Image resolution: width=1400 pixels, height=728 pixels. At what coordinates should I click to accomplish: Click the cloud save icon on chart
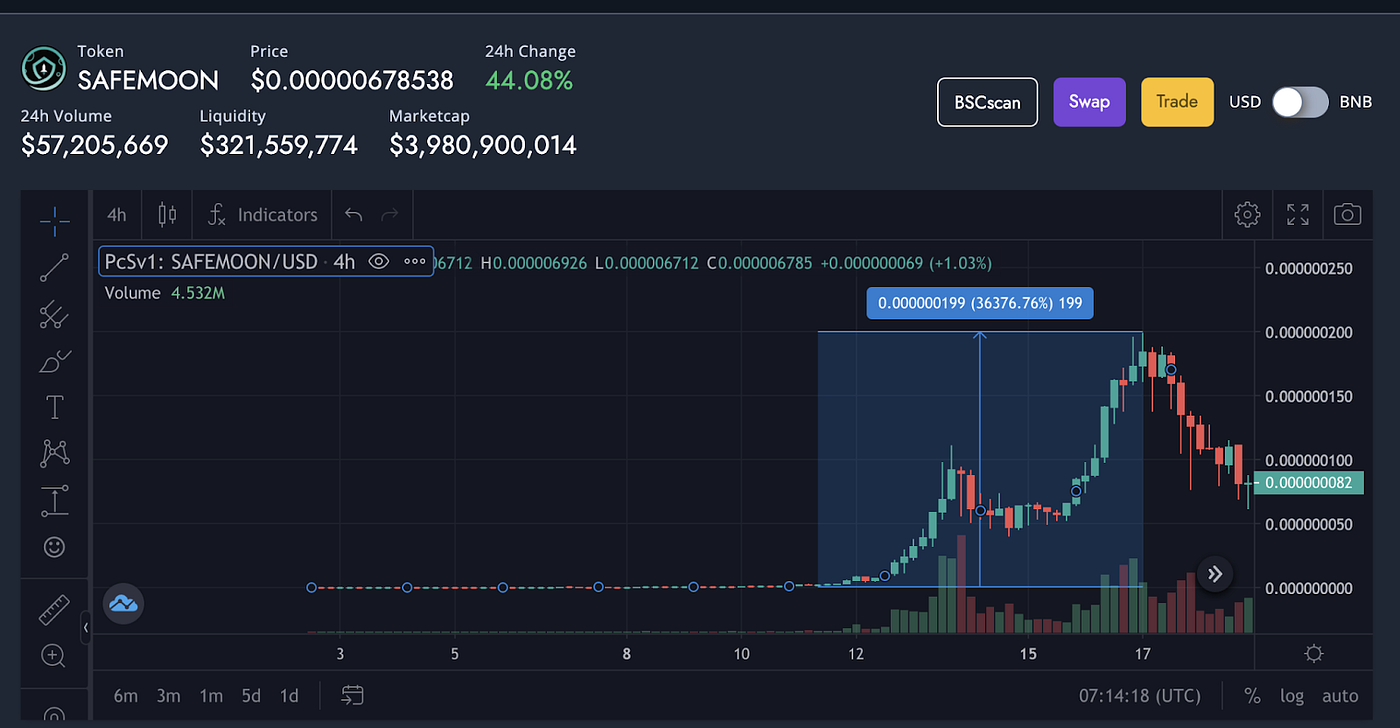(x=124, y=603)
